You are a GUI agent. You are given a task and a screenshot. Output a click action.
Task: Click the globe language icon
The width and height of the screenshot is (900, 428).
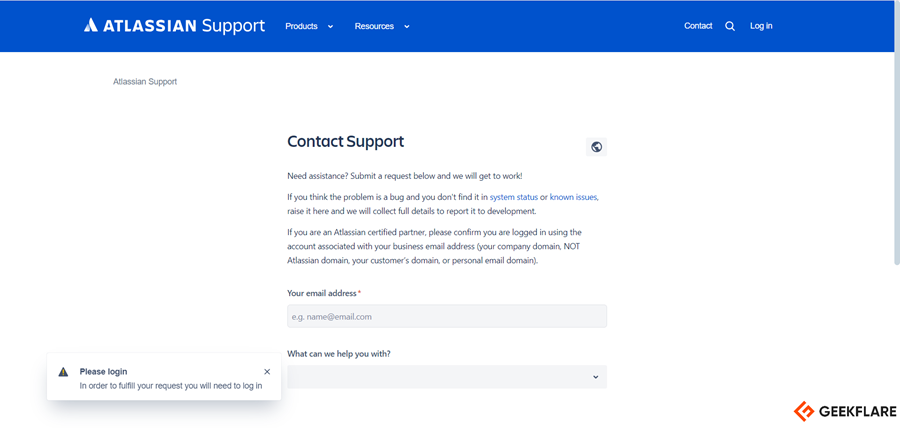597,147
